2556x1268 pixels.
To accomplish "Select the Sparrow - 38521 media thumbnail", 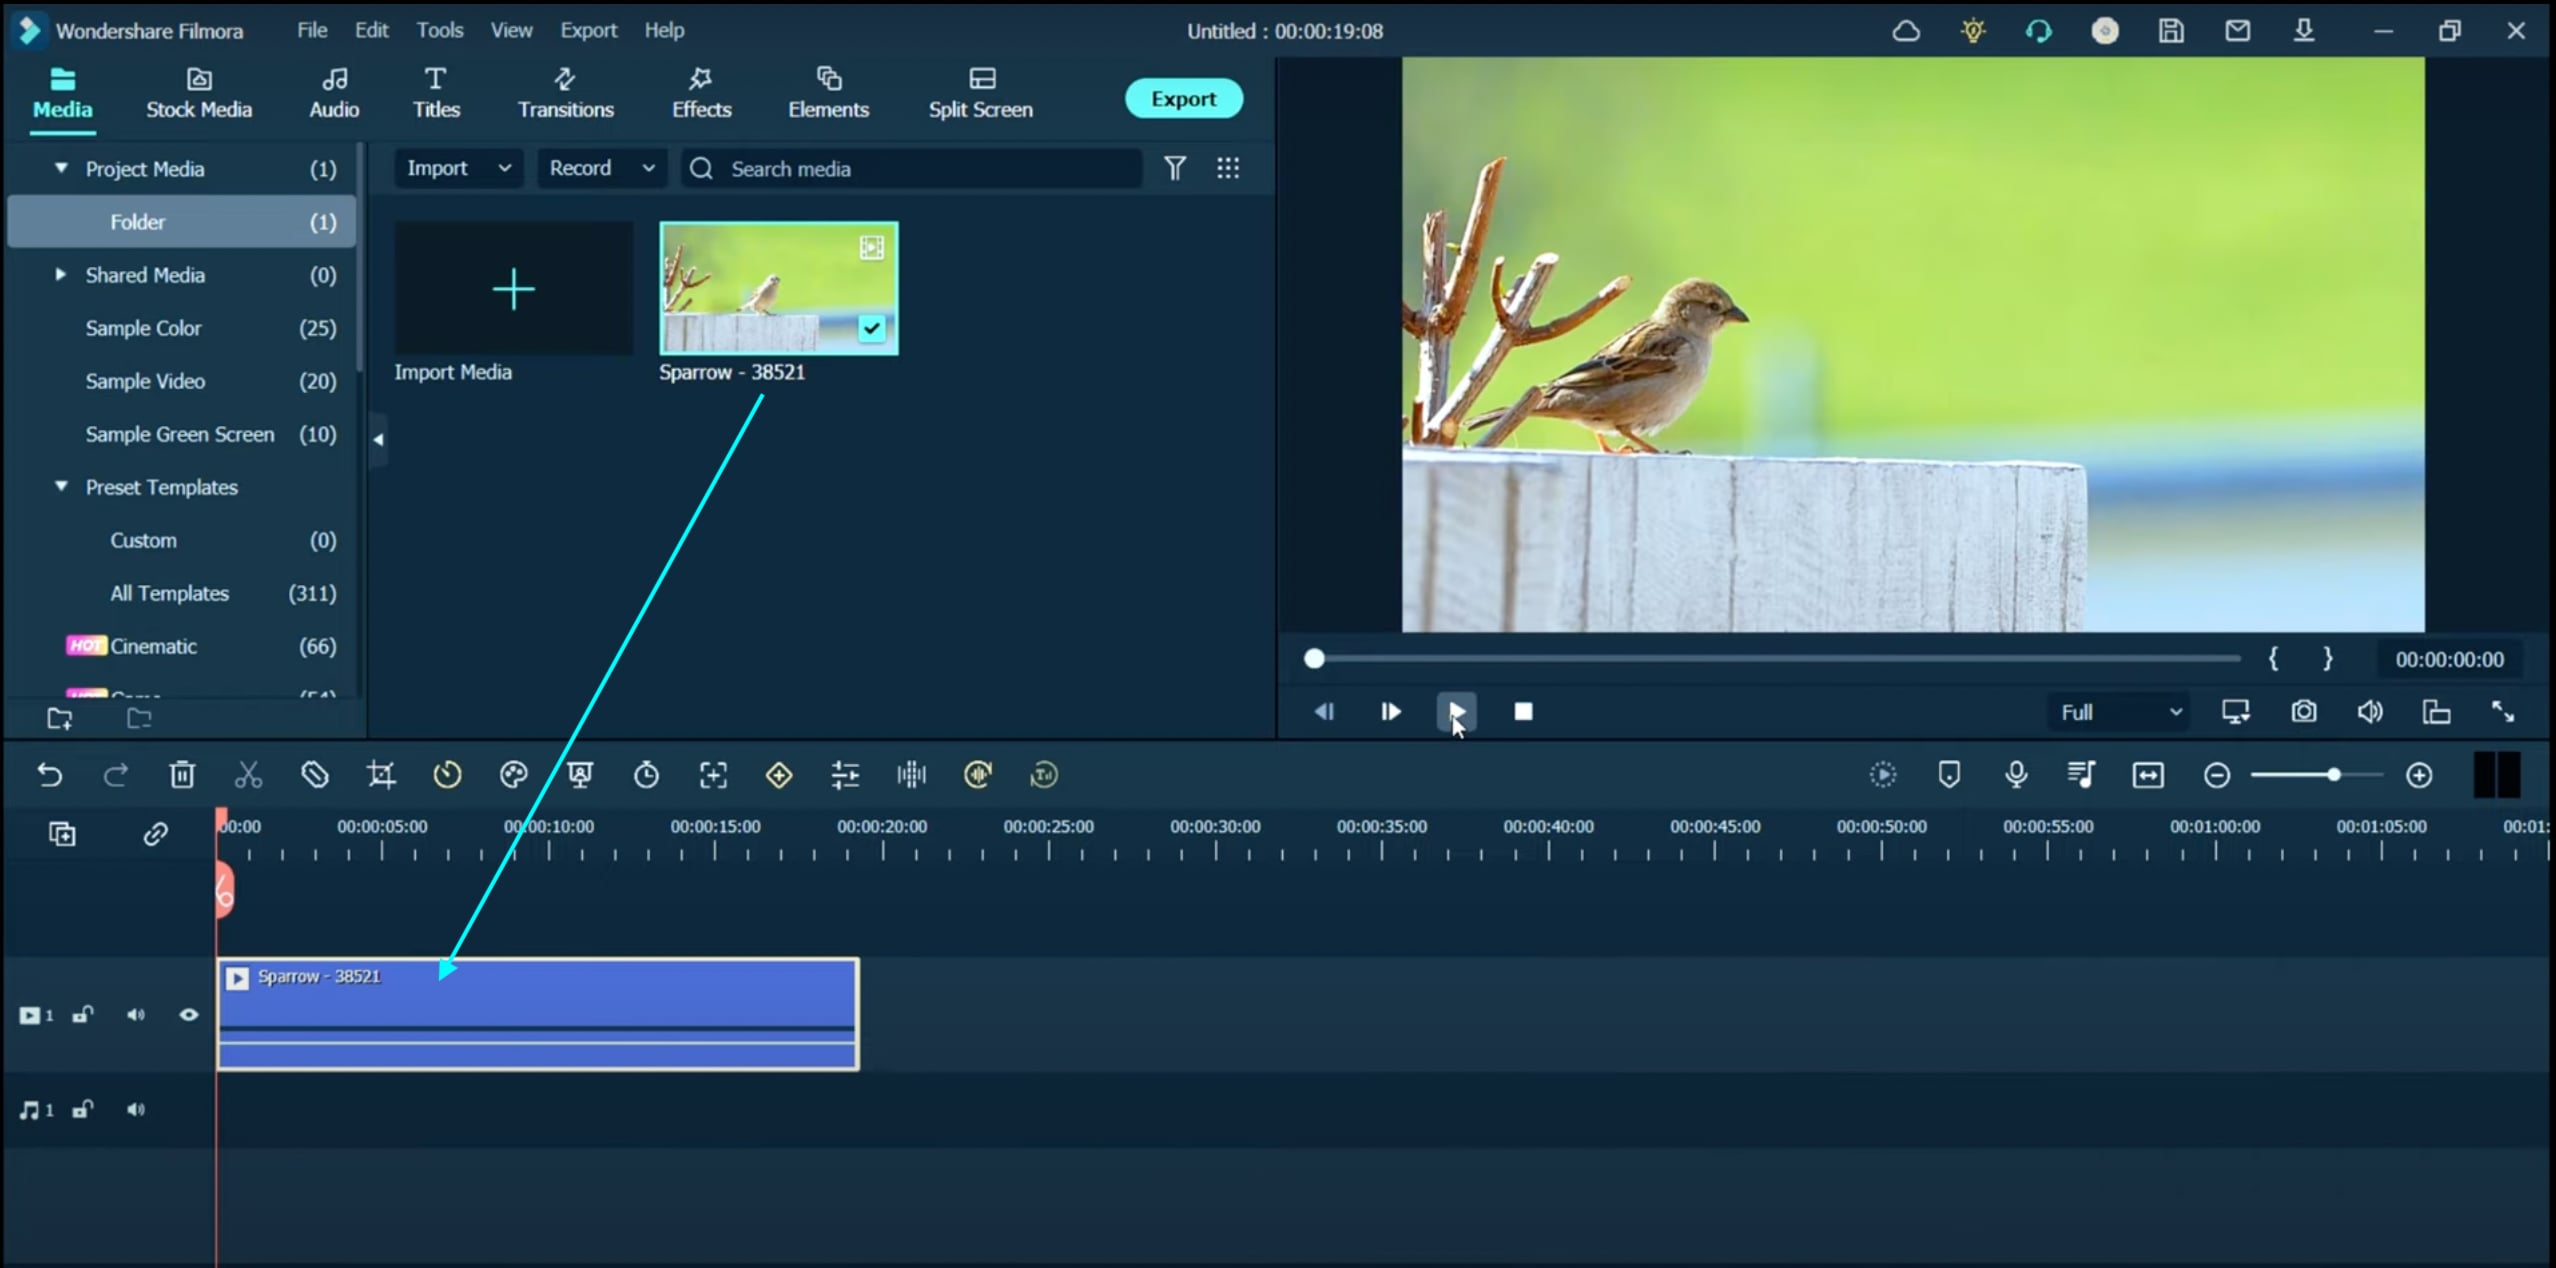I will [x=778, y=289].
